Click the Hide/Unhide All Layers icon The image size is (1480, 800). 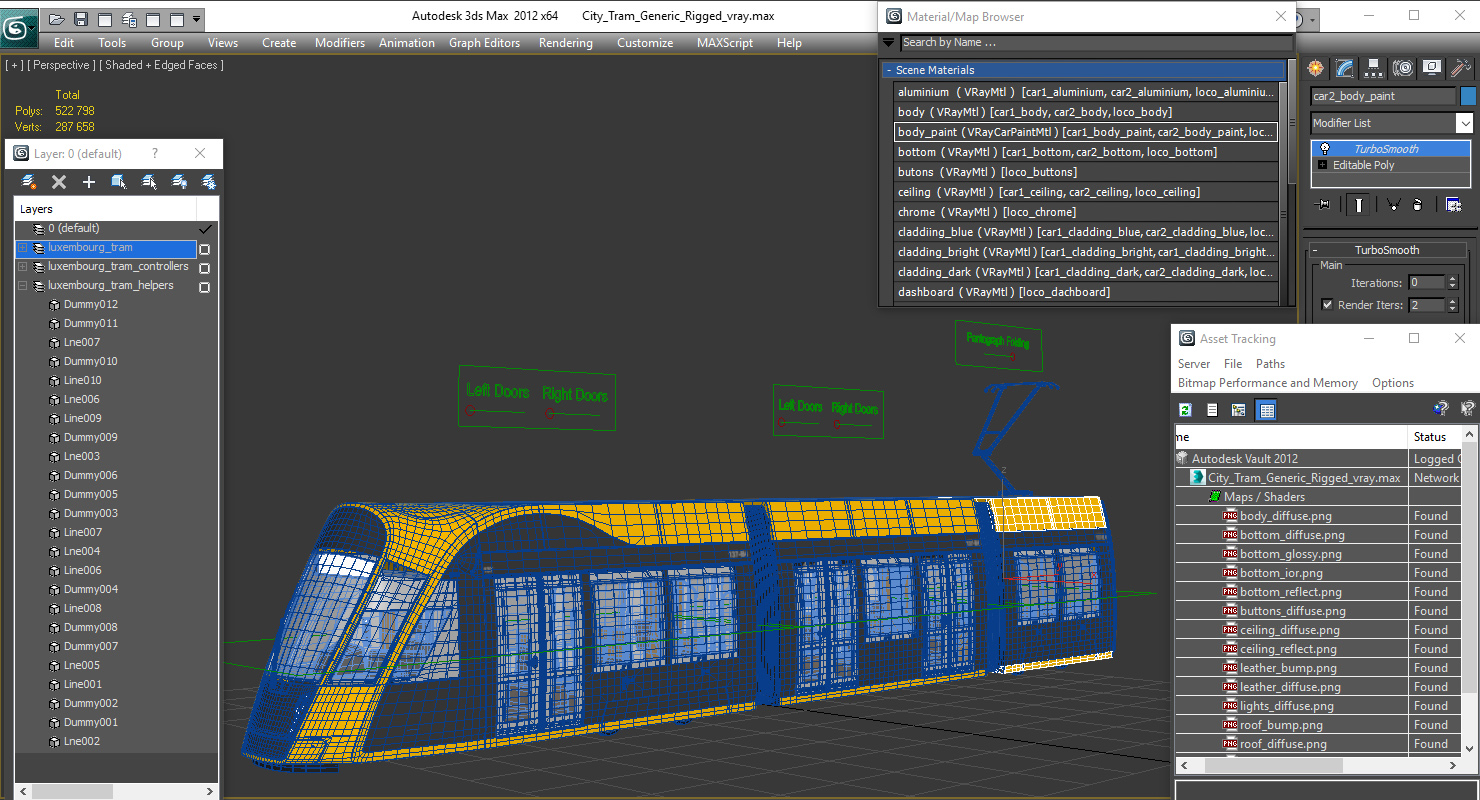(179, 182)
